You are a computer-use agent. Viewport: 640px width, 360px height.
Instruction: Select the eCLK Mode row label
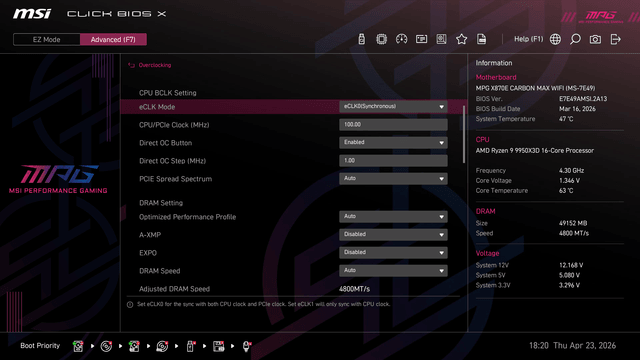coord(157,107)
